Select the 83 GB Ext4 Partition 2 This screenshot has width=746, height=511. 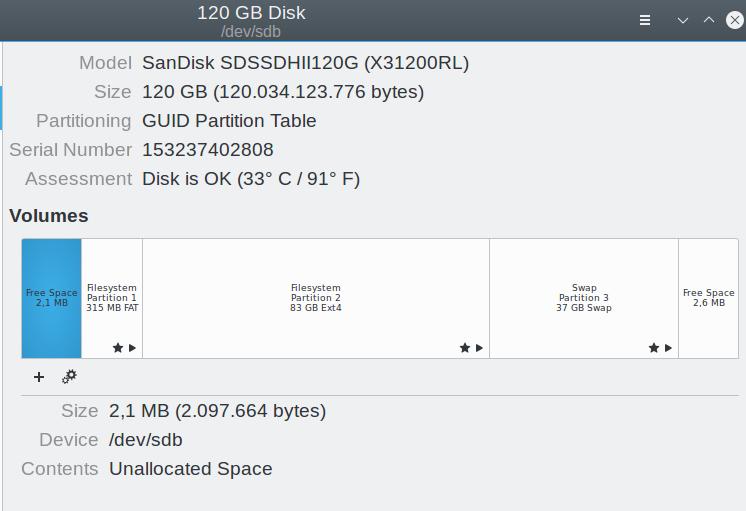tap(316, 298)
